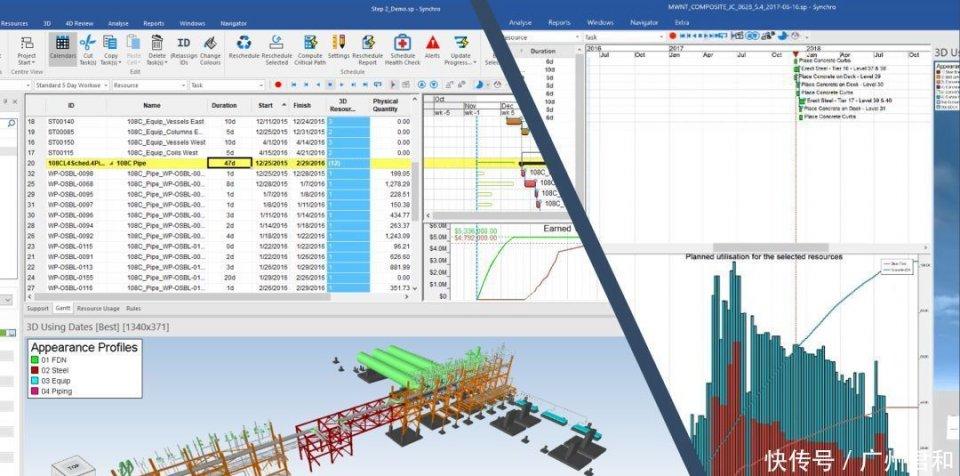Run the Schedule Health Check
This screenshot has height=476, width=960.
tap(402, 43)
